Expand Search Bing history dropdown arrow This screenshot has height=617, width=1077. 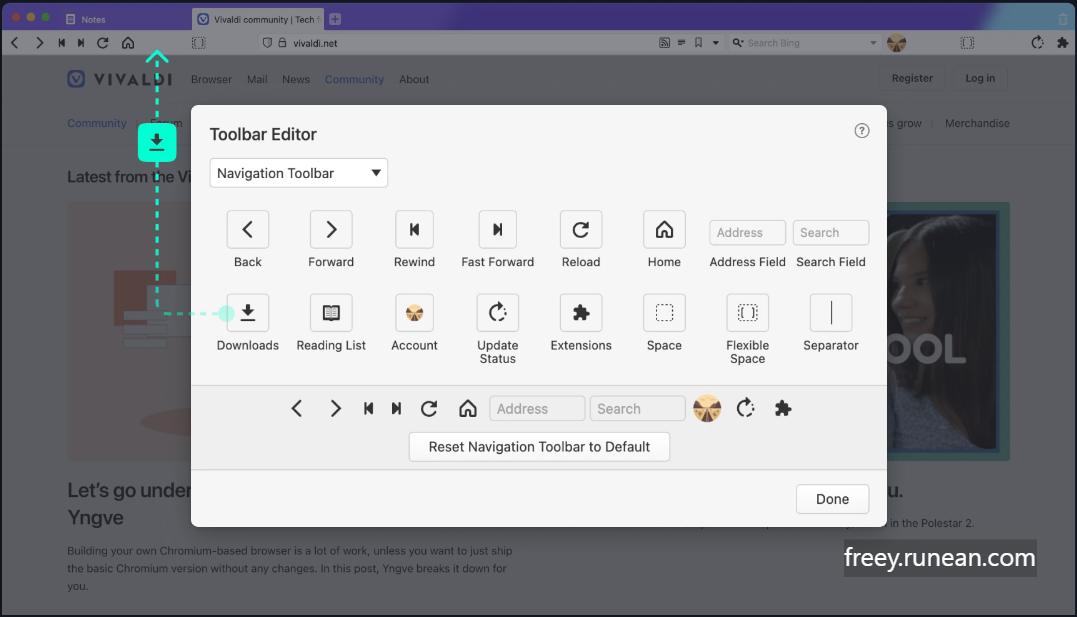point(873,43)
